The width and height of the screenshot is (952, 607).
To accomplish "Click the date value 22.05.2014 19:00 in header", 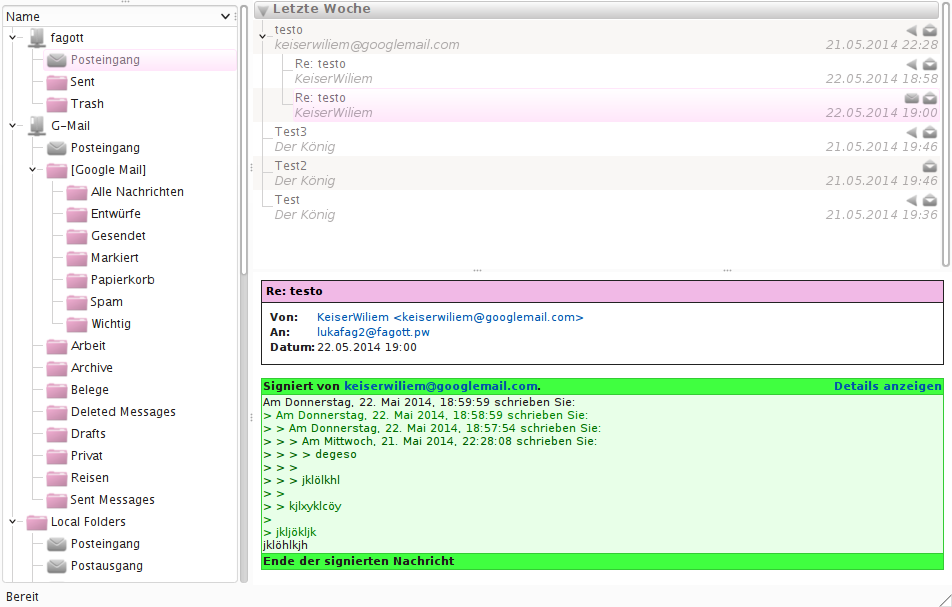I will click(367, 347).
